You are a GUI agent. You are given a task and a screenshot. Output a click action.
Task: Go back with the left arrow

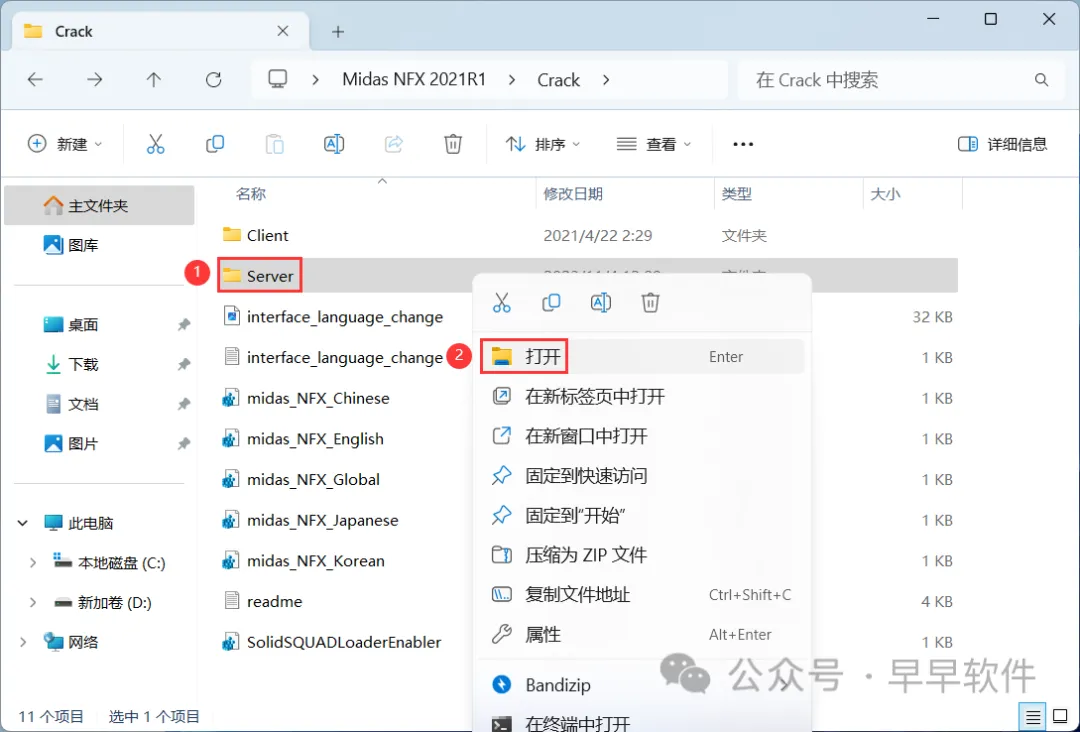[x=35, y=80]
